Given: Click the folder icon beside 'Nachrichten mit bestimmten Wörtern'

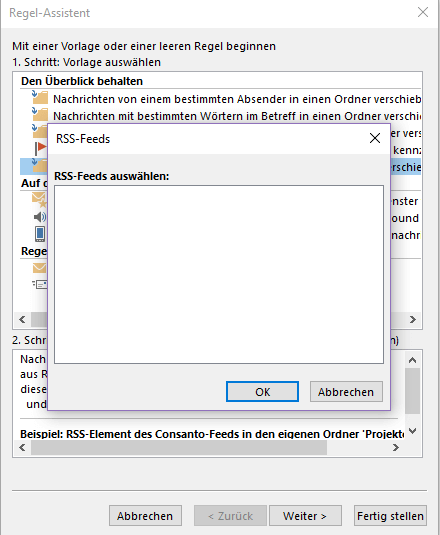Looking at the screenshot, I should coord(40,114).
